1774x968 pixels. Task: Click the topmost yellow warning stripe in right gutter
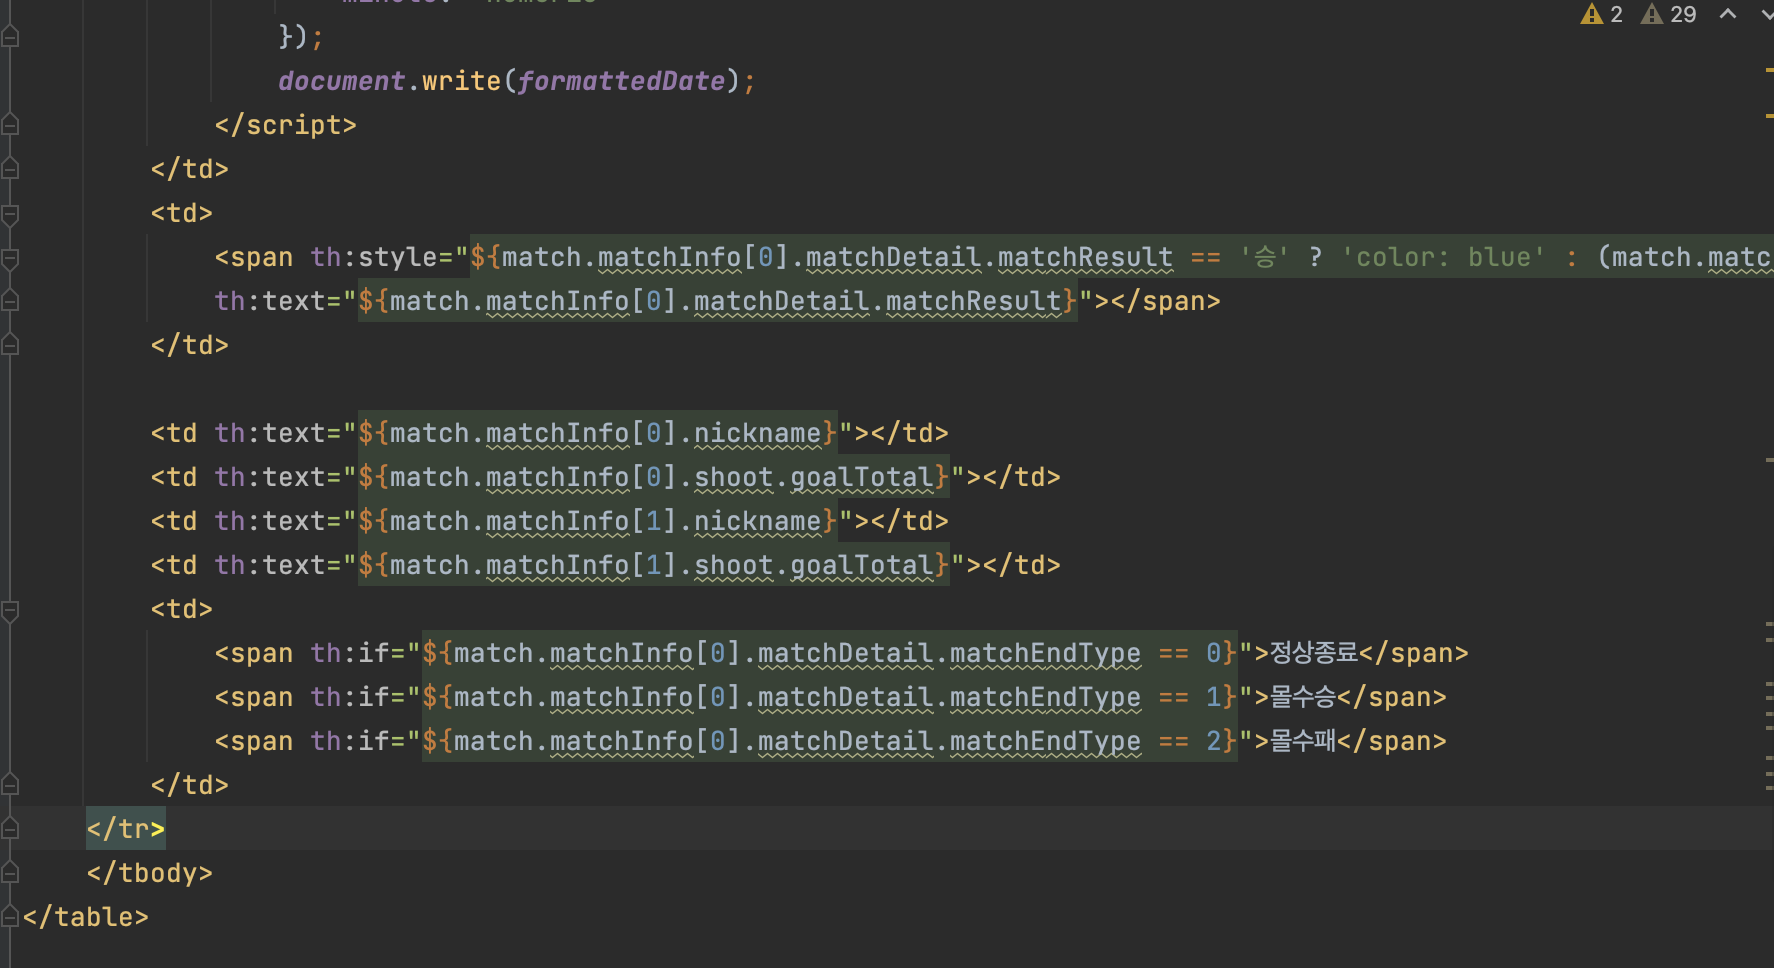[x=1769, y=70]
